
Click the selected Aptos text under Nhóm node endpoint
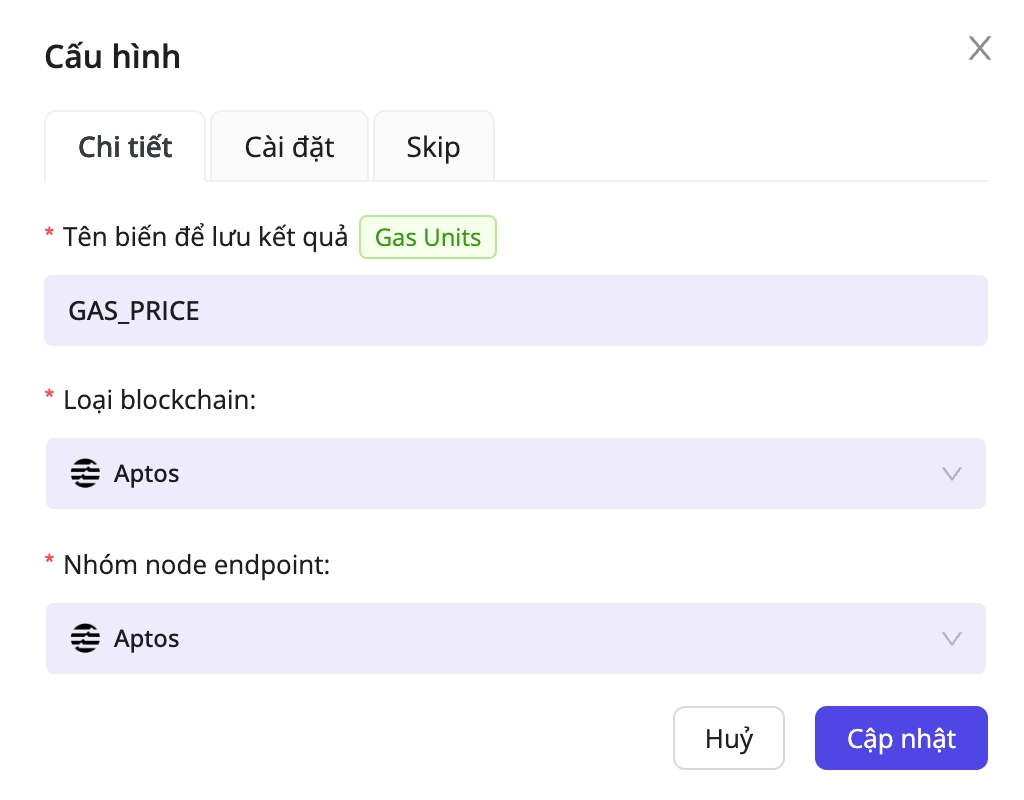tap(147, 638)
